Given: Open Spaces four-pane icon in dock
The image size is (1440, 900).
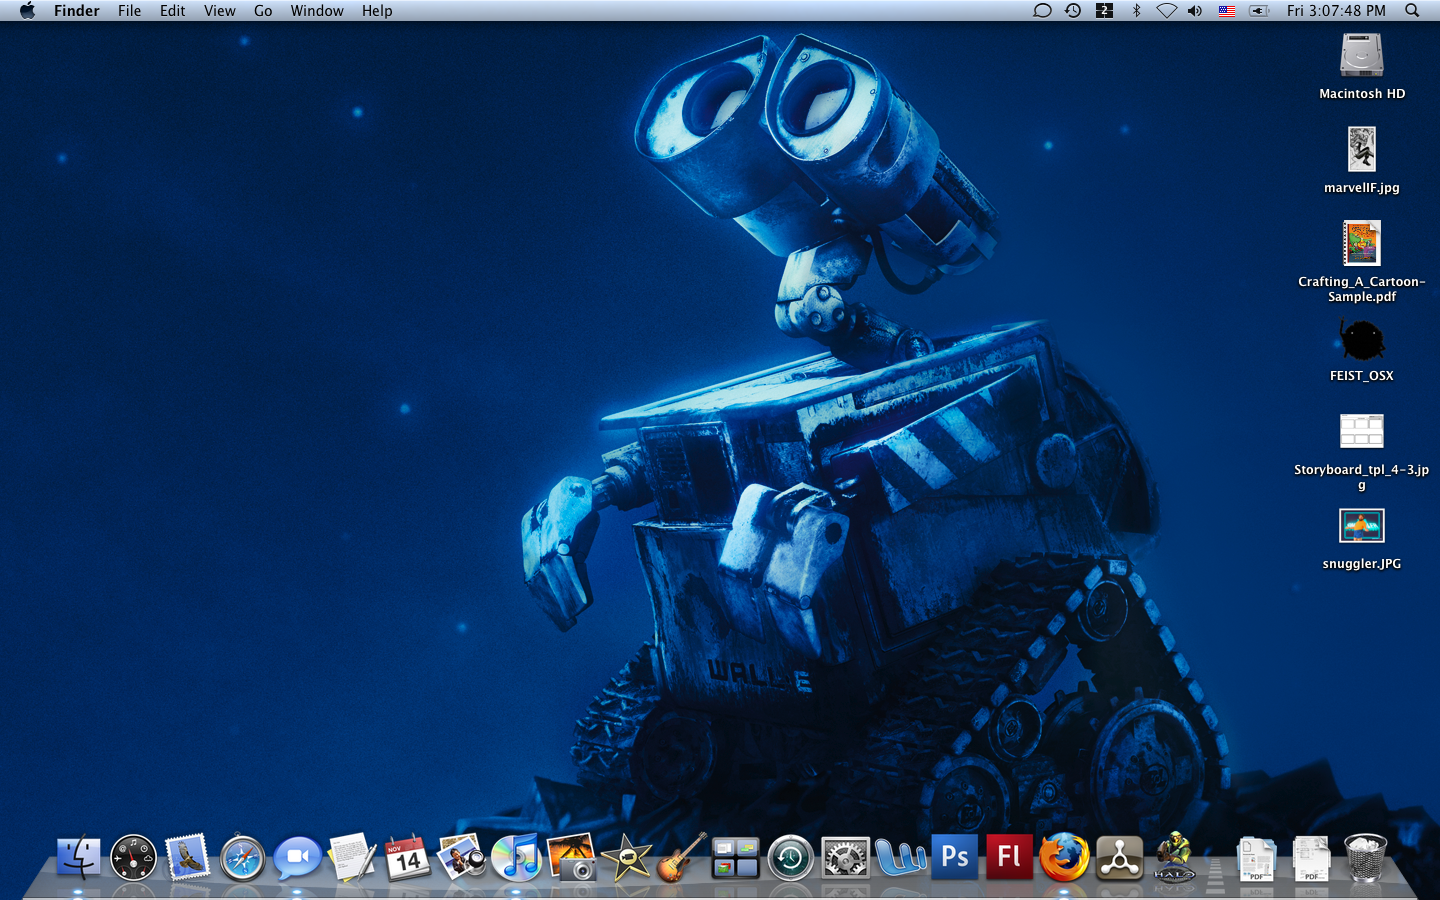Looking at the screenshot, I should point(736,857).
